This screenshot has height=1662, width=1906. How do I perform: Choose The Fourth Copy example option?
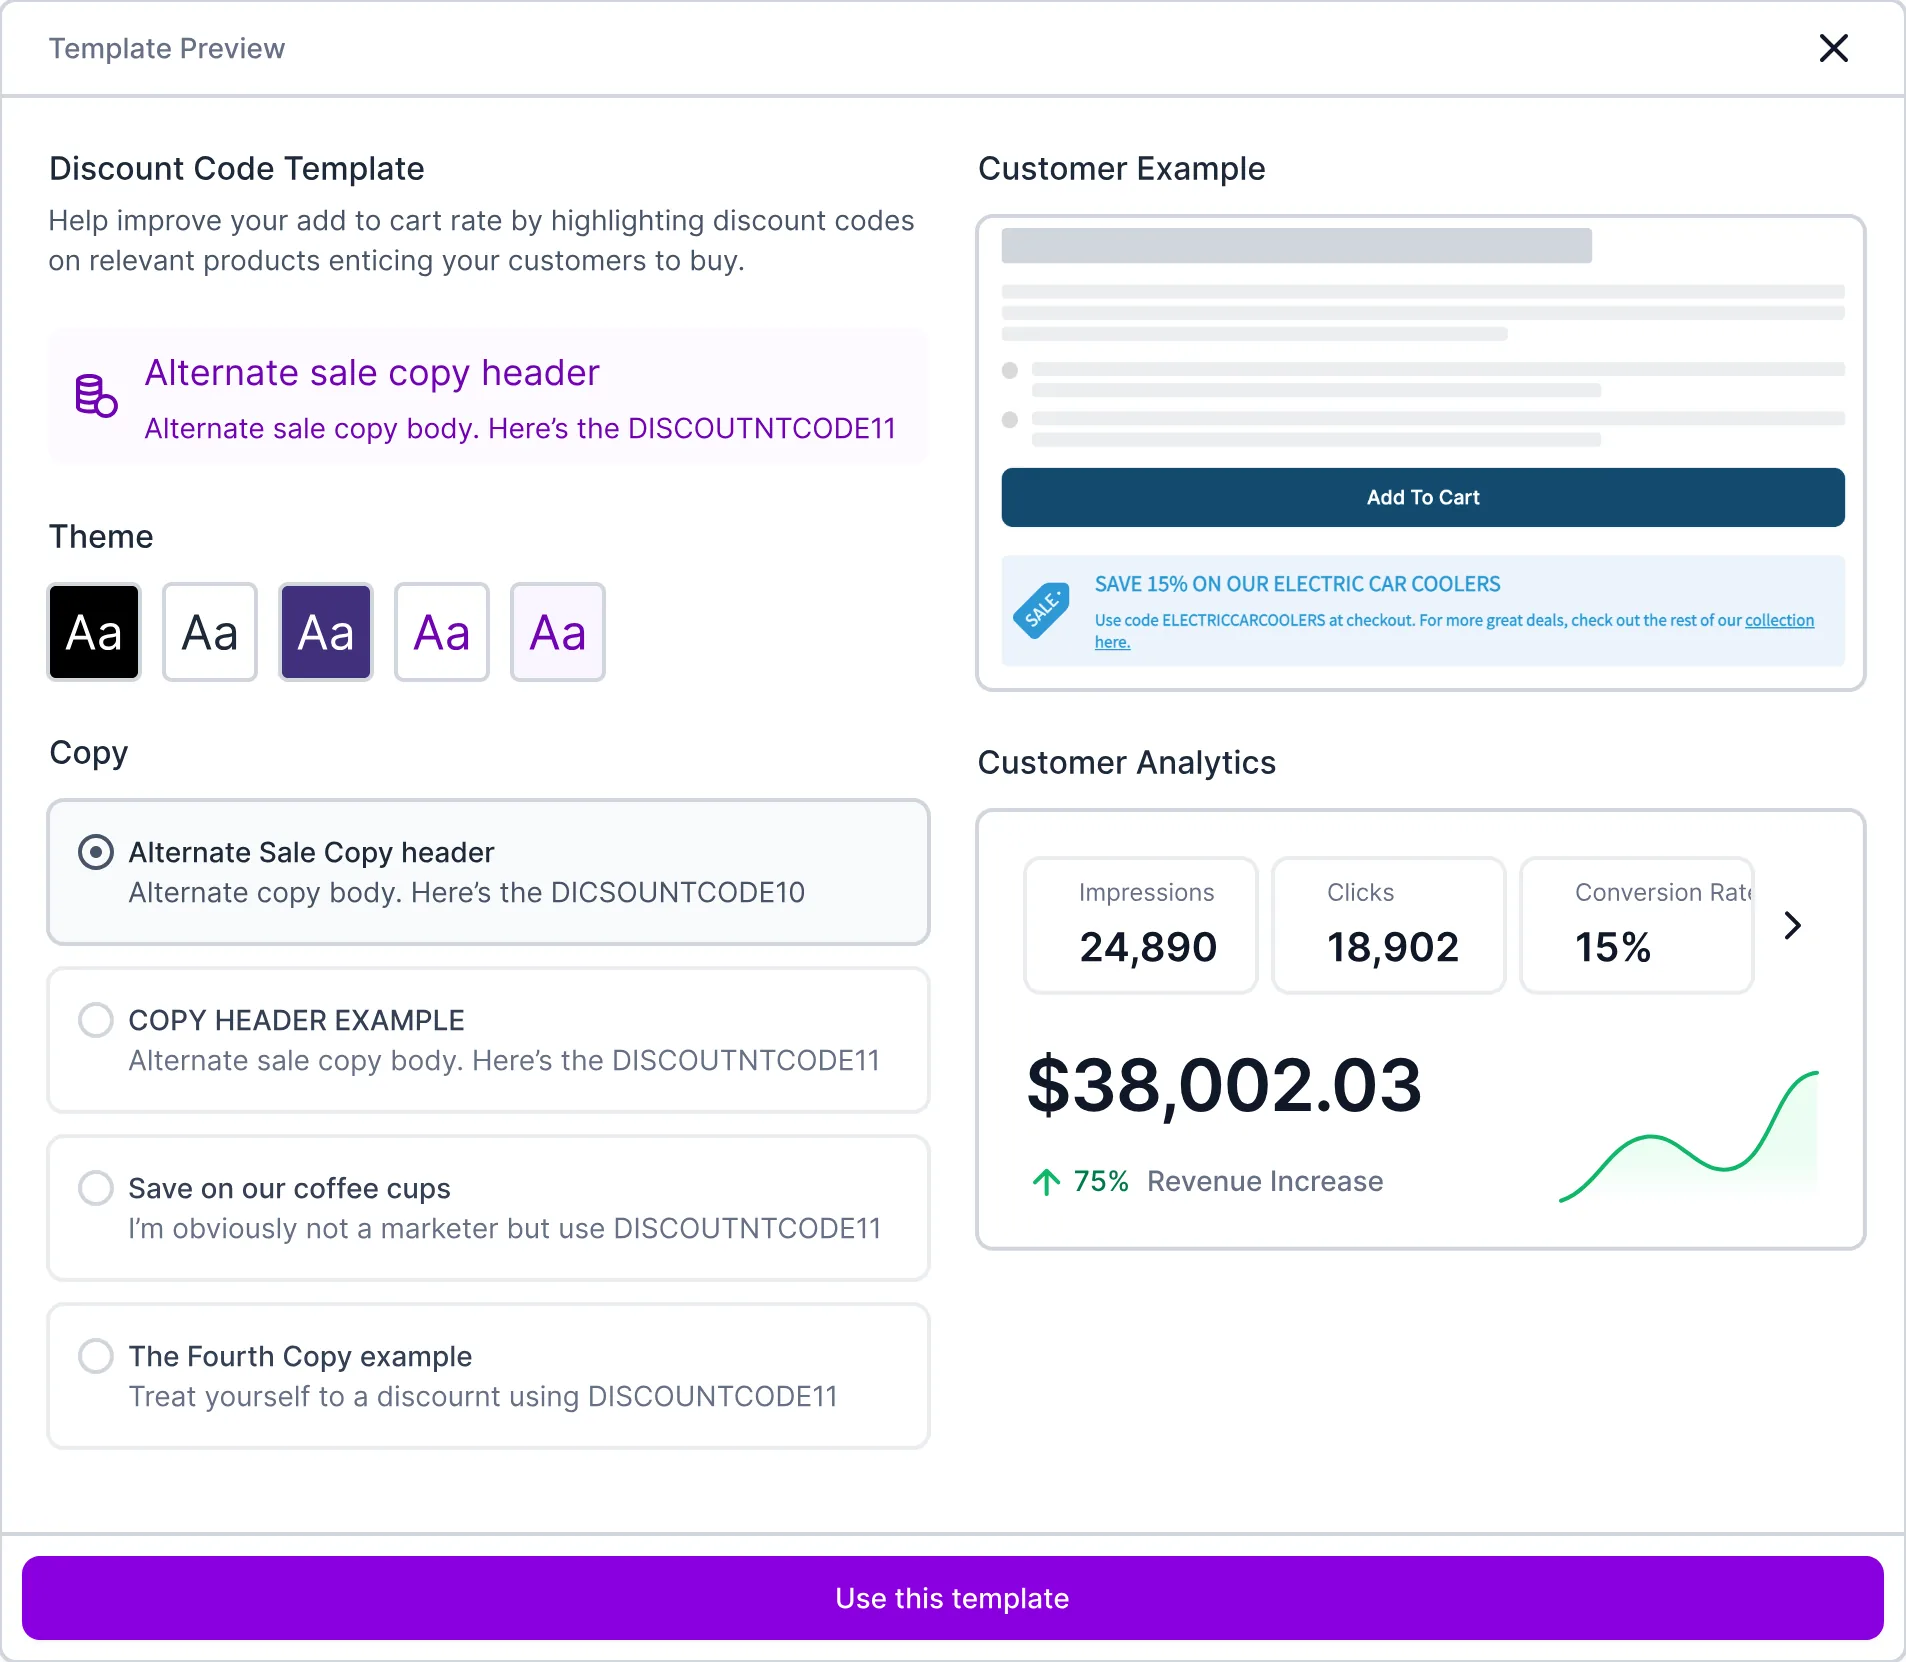[489, 1376]
